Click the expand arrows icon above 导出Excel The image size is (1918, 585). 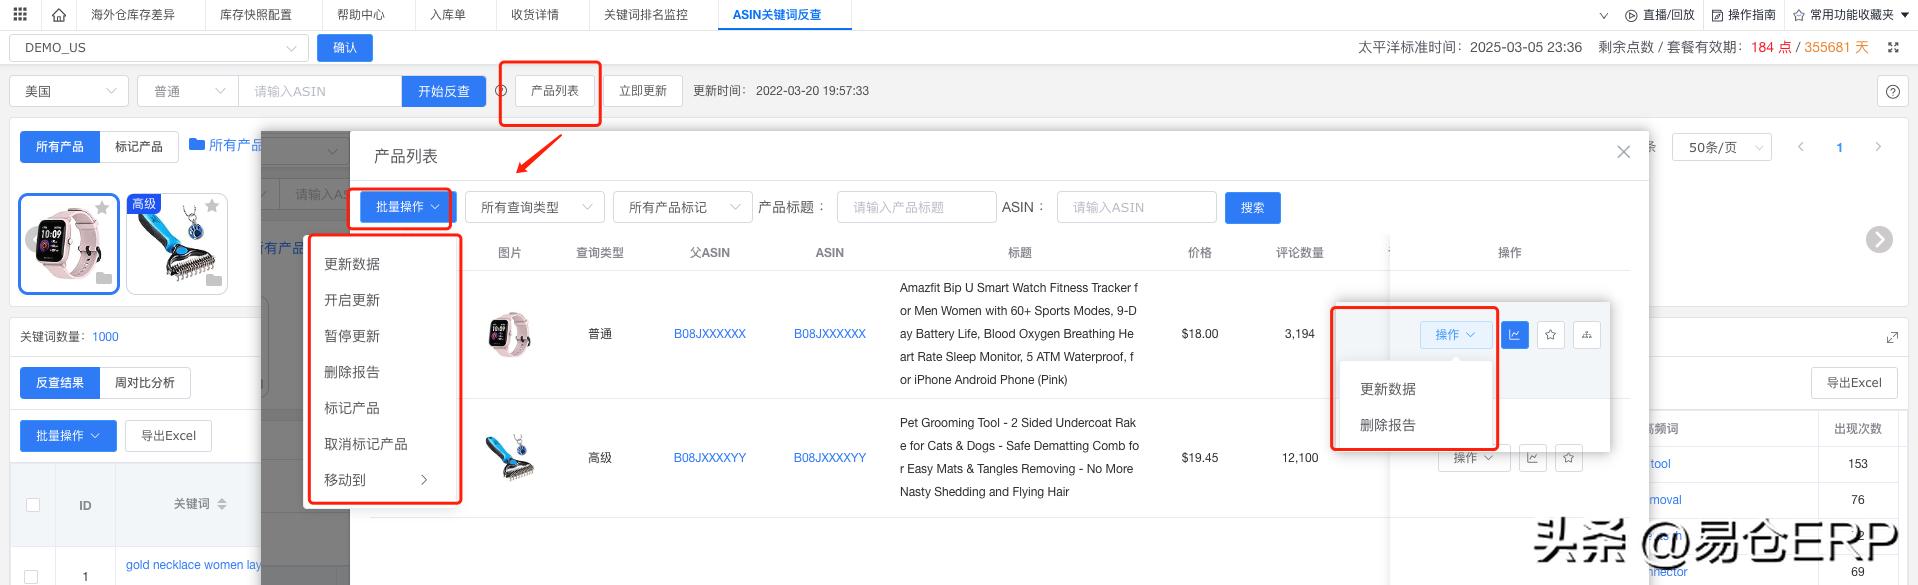point(1891,337)
